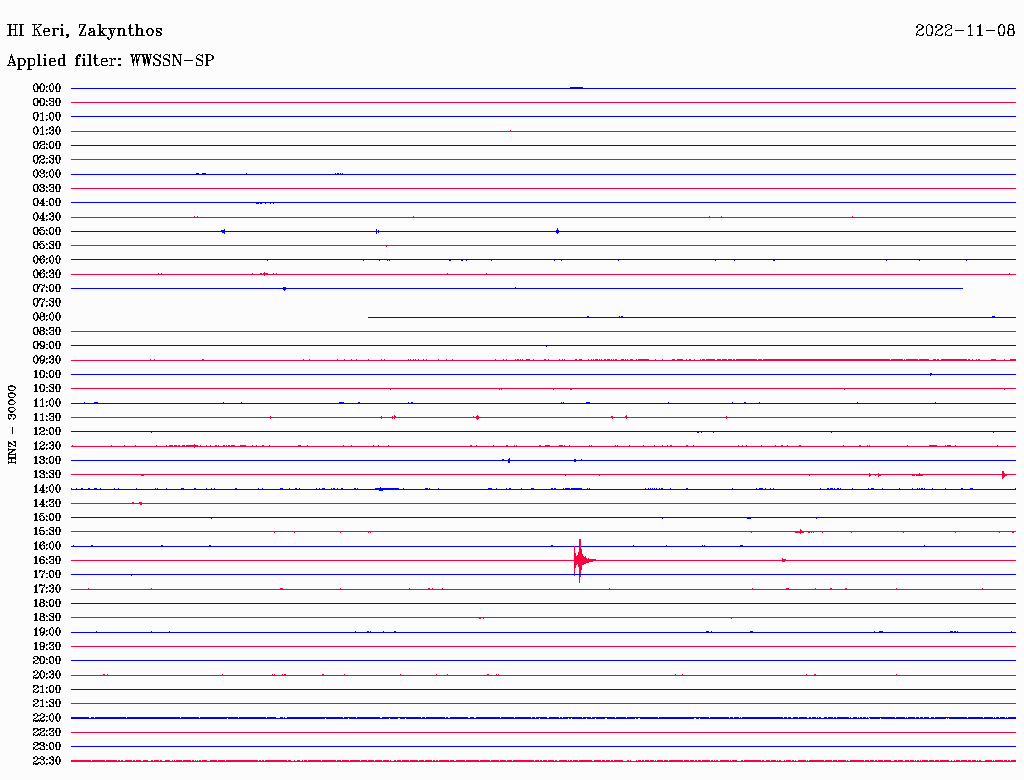Screen dimensions: 1024x780
Task: Click the 23:30 time label
Action: [47, 761]
